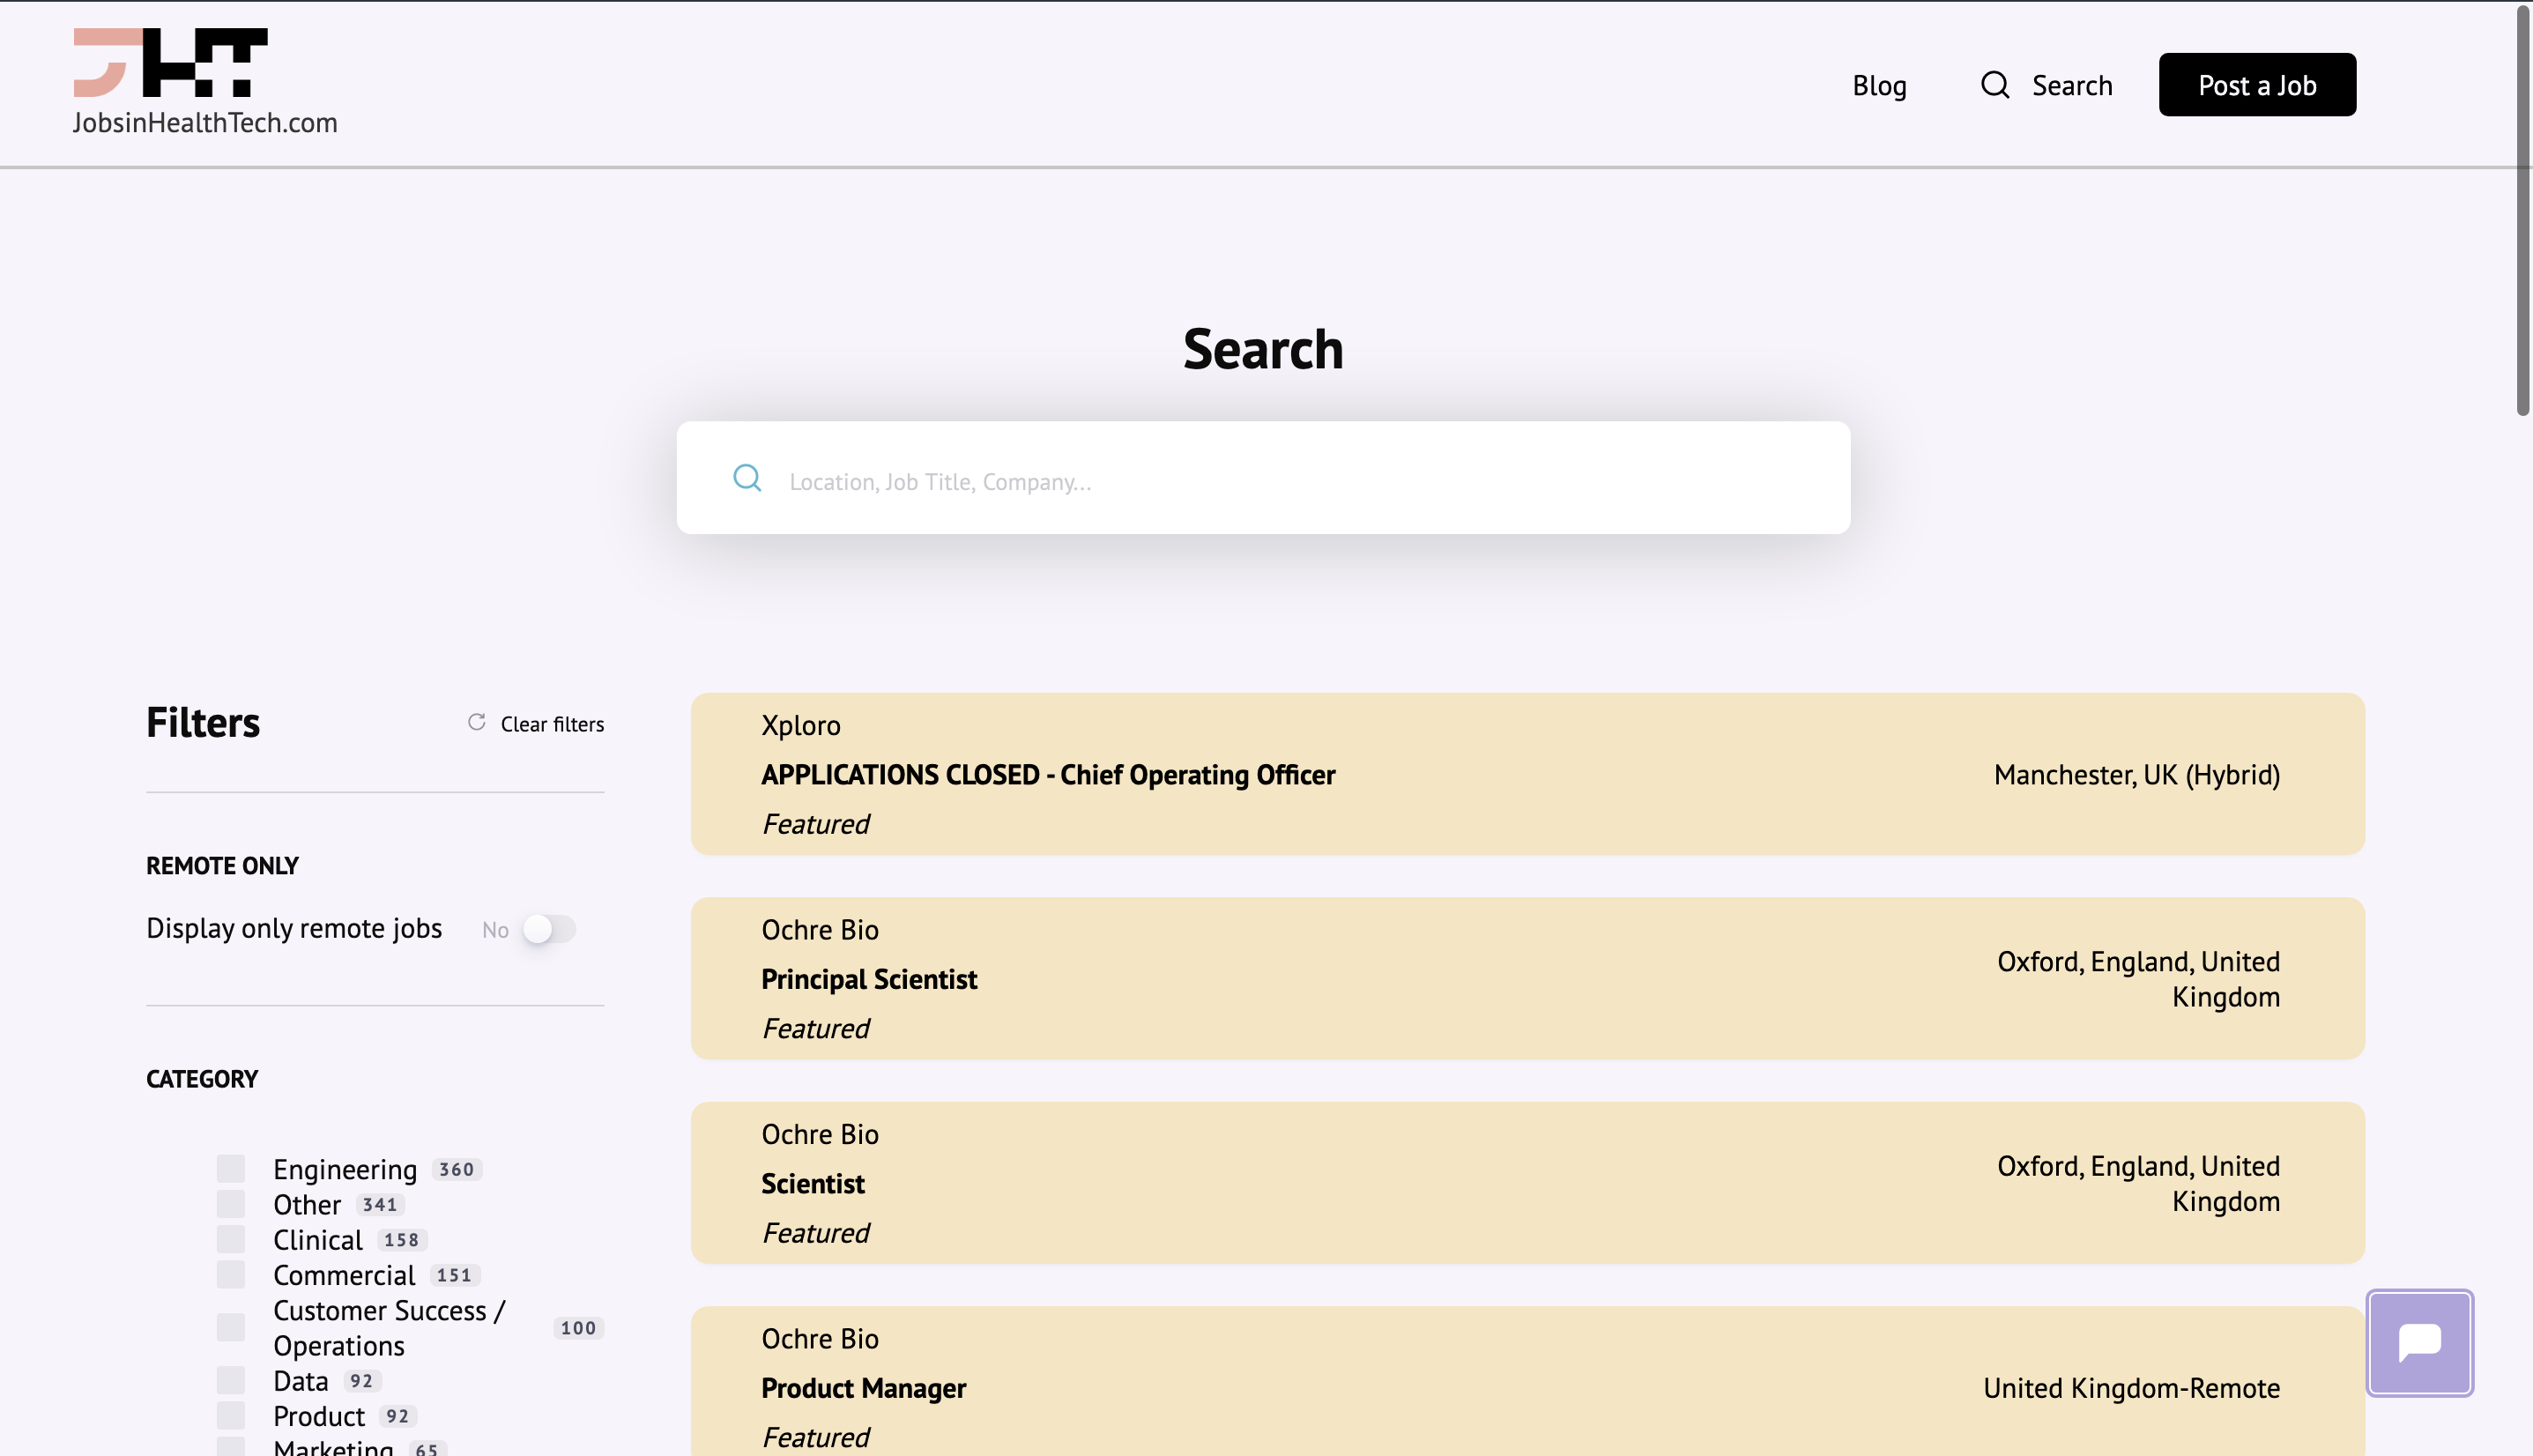Check the Engineering category checkbox

pos(232,1167)
